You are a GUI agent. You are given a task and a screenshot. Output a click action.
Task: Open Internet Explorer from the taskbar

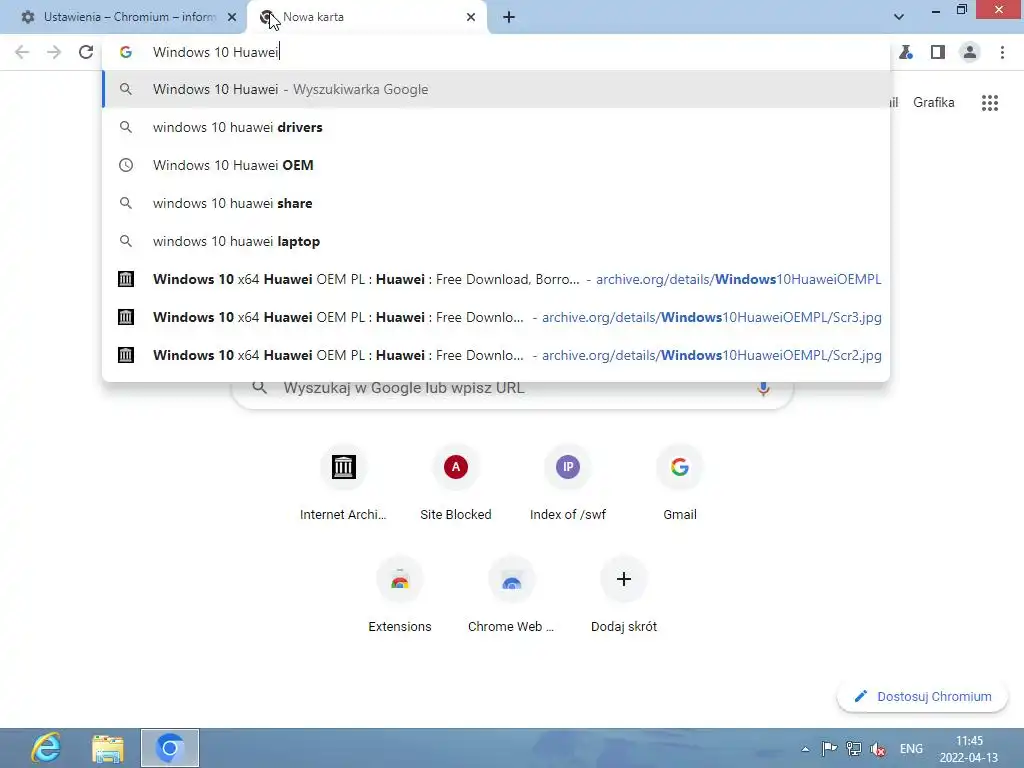coord(46,748)
